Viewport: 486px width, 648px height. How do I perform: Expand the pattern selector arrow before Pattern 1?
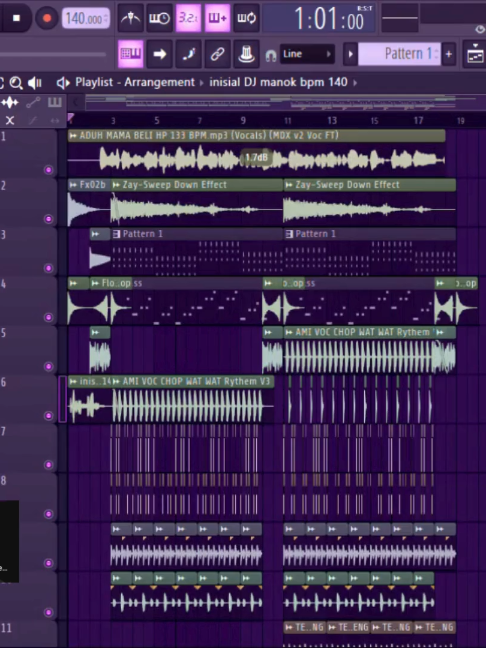350,54
